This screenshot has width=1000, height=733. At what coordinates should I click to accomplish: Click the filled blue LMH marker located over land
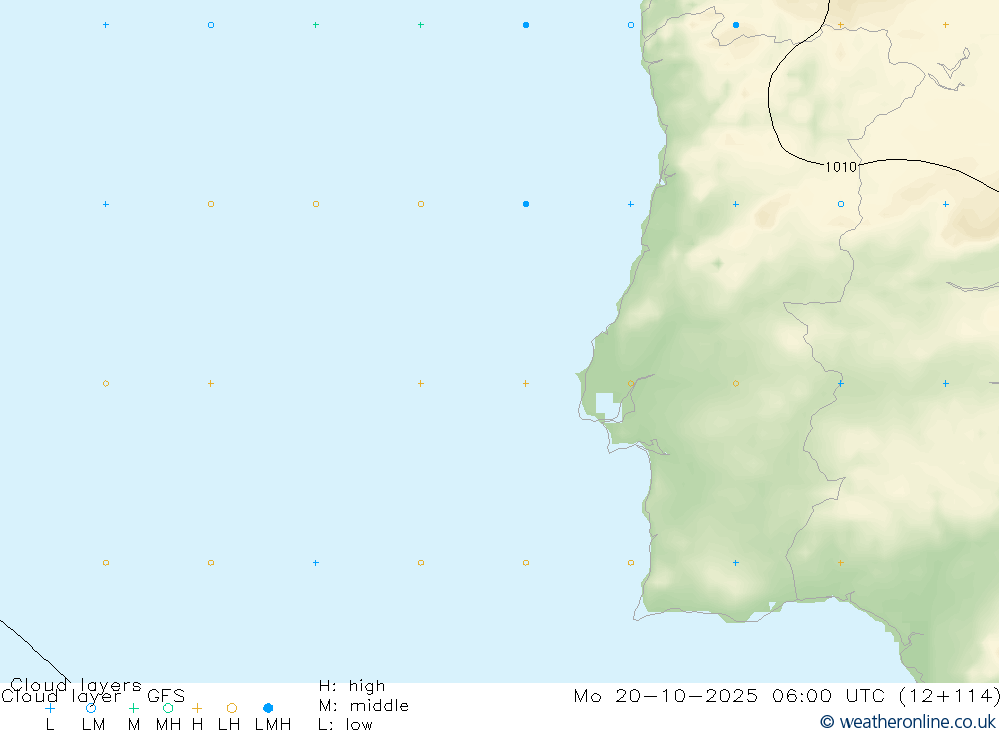pyautogui.click(x=736, y=25)
